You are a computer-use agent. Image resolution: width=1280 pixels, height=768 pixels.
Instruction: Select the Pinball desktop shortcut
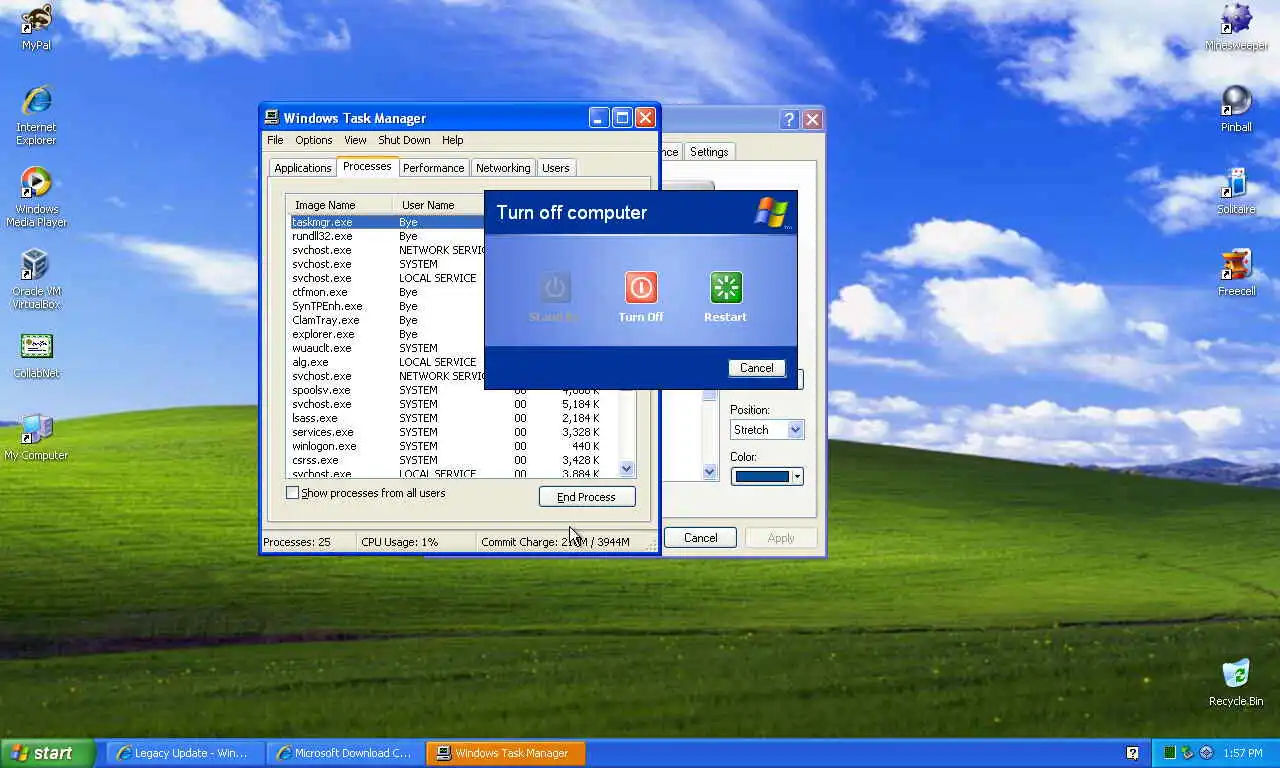point(1236,109)
